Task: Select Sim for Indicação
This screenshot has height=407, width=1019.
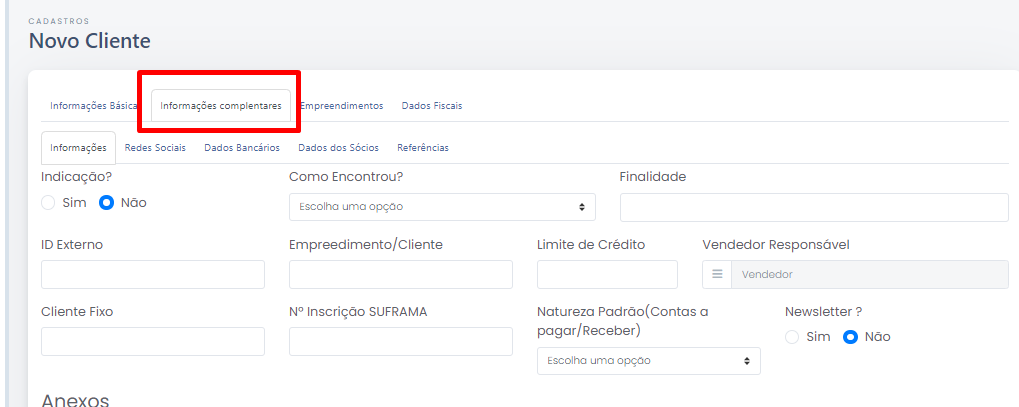Action: [48, 203]
